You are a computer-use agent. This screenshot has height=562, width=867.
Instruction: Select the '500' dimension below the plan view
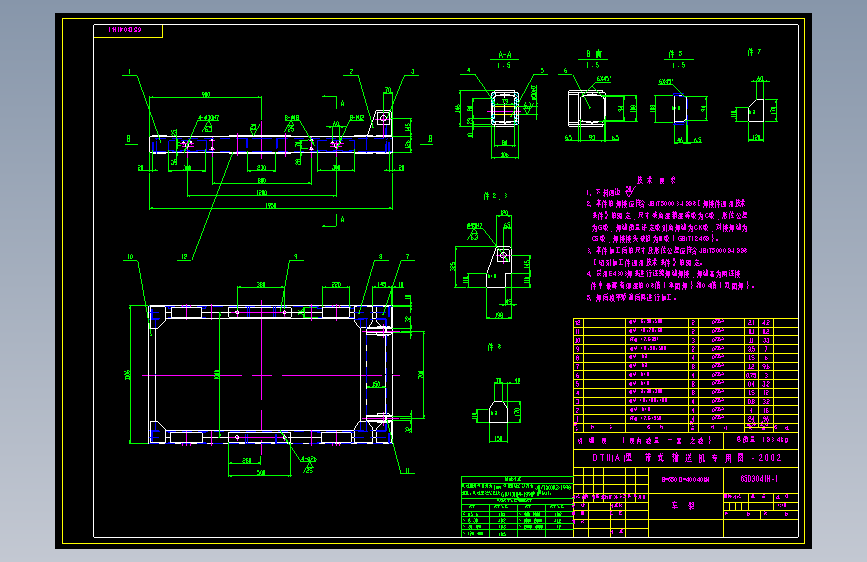point(260,472)
